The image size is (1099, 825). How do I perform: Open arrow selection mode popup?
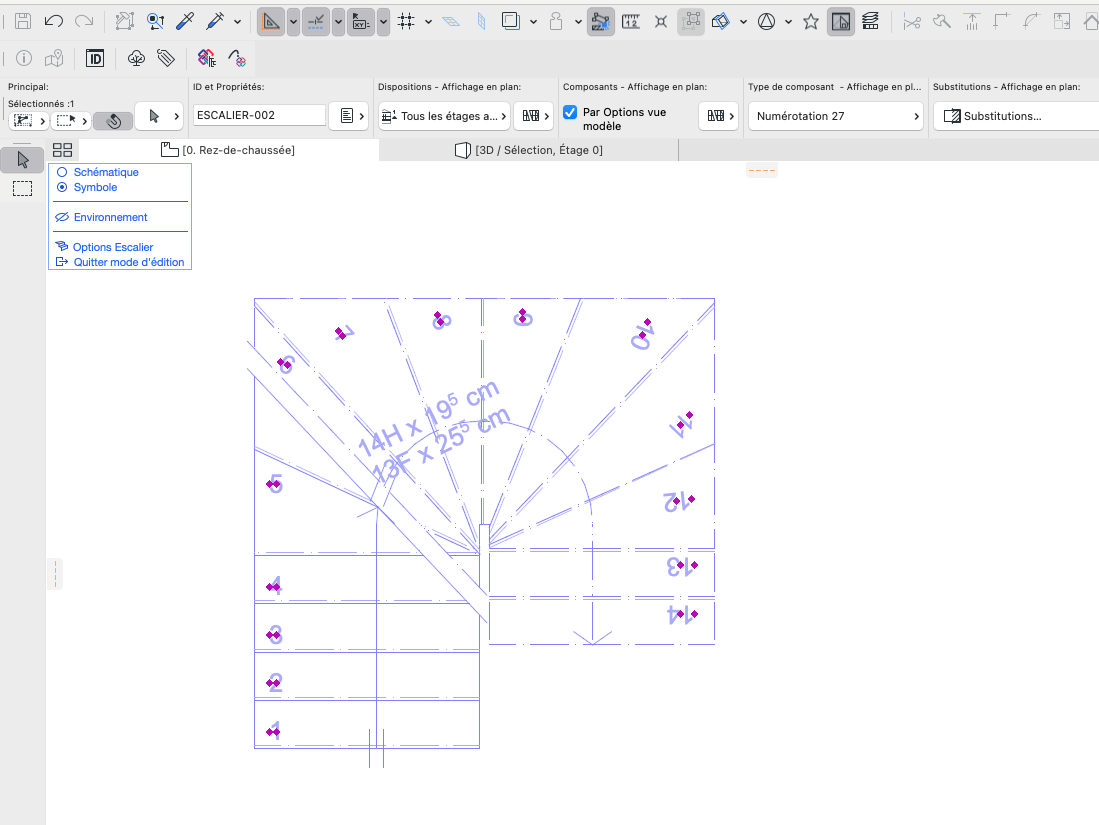pyautogui.click(x=159, y=116)
